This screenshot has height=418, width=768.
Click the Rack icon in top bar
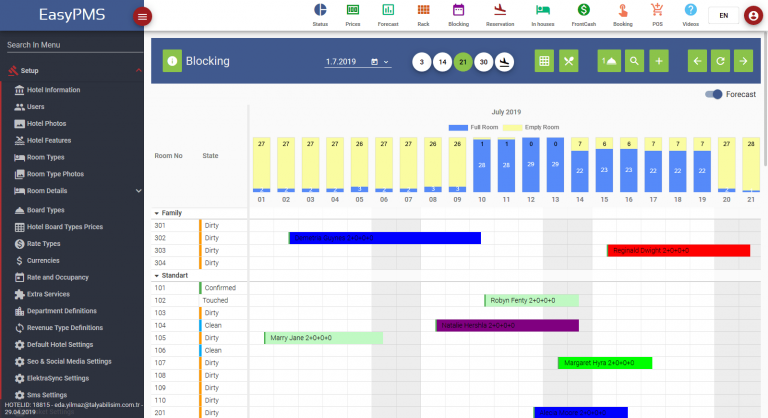422,13
